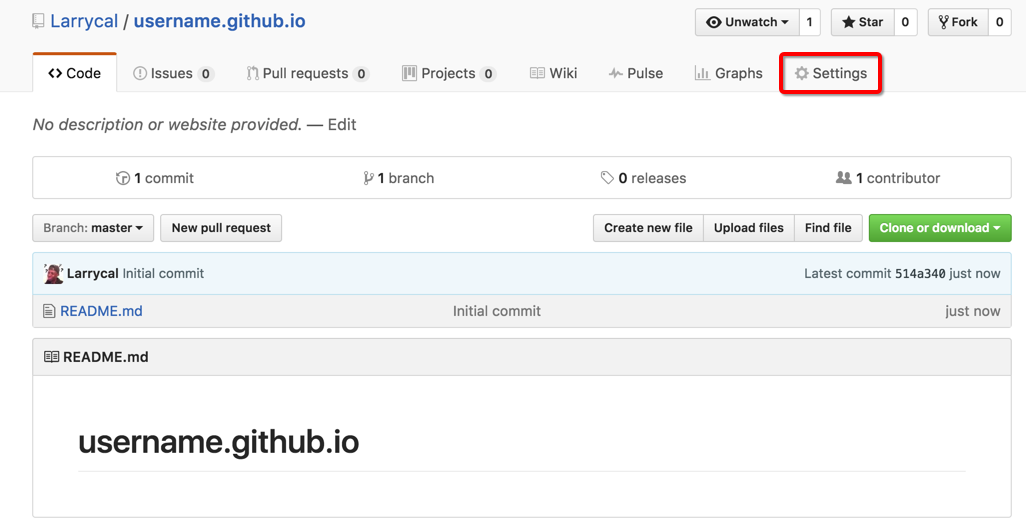Click the commit history clock icon

123,179
